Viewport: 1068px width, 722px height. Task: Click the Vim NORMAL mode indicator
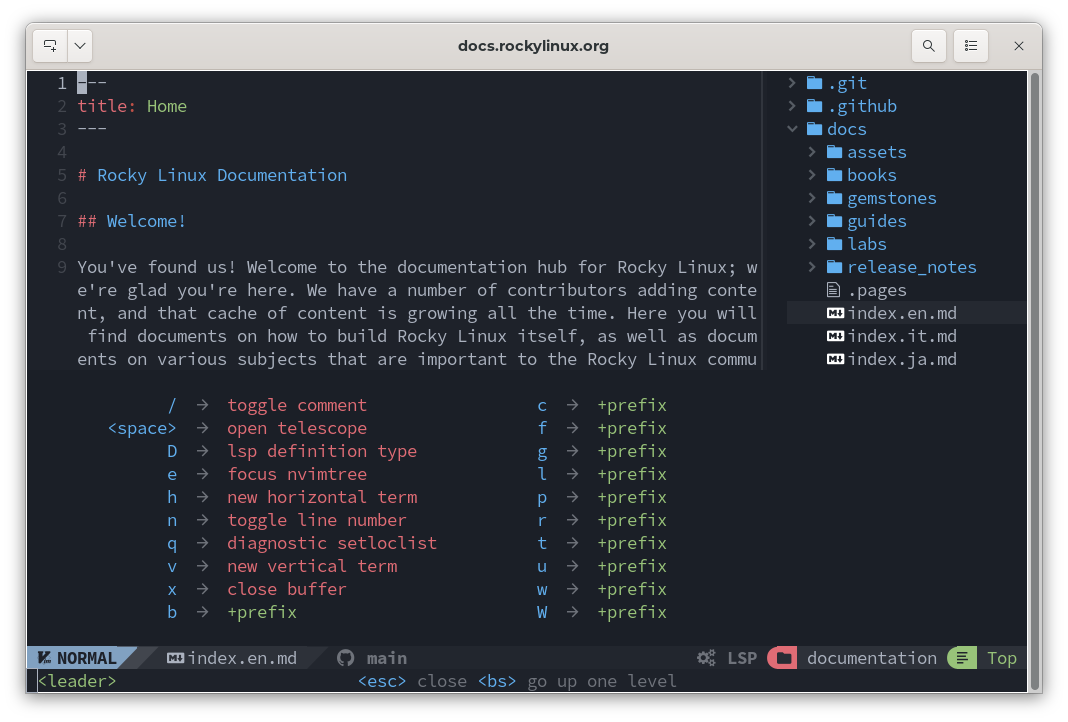(77, 658)
